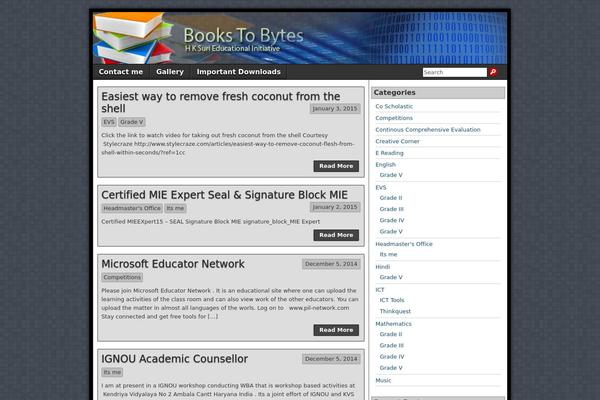The image size is (600, 400).
Task: Select the Grade V tag on the coconut post
Action: (132, 122)
